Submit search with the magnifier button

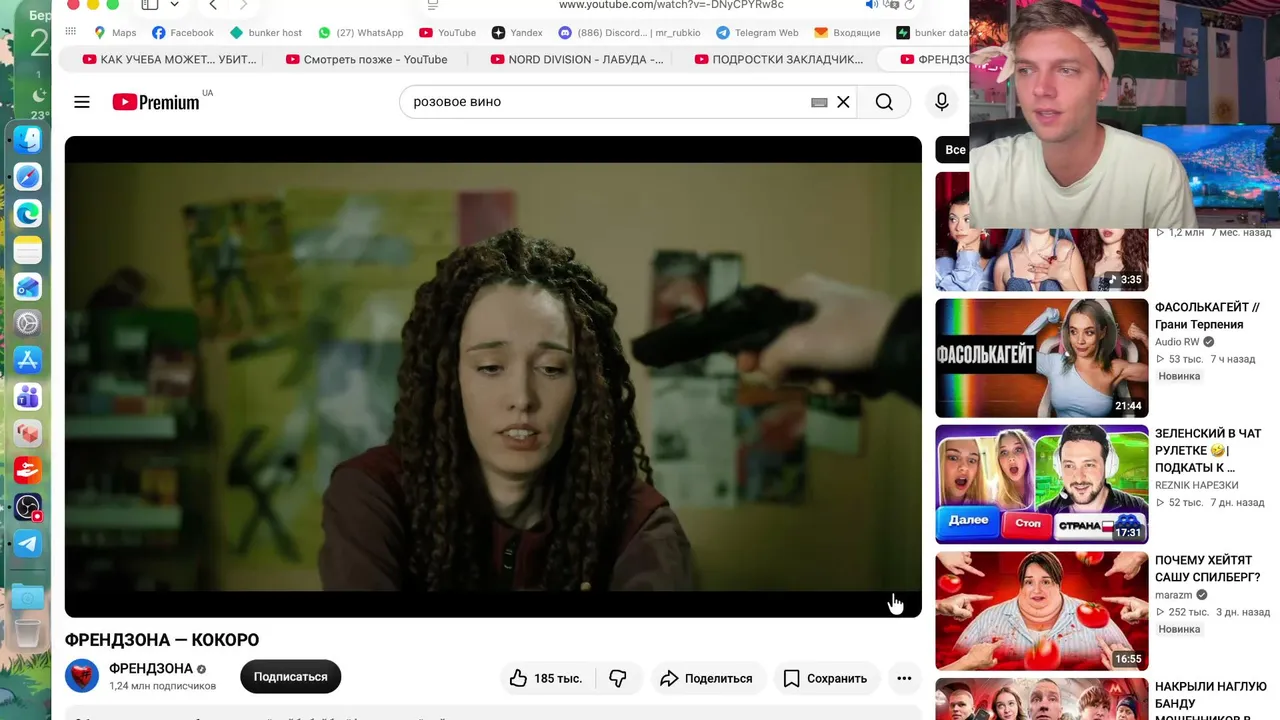(884, 102)
